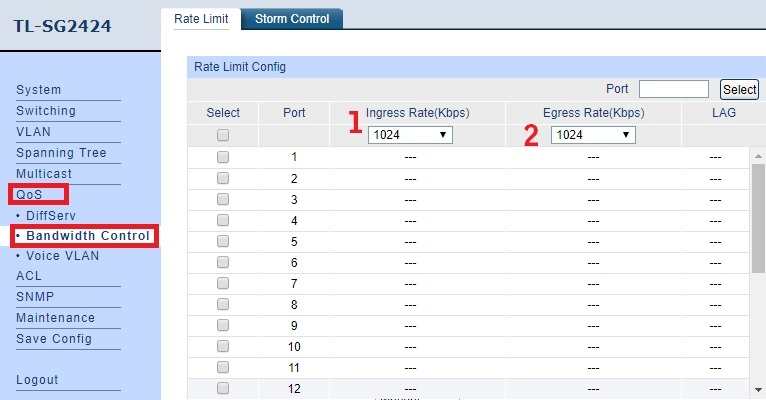
Task: Click the Port search input field
Action: pos(674,89)
